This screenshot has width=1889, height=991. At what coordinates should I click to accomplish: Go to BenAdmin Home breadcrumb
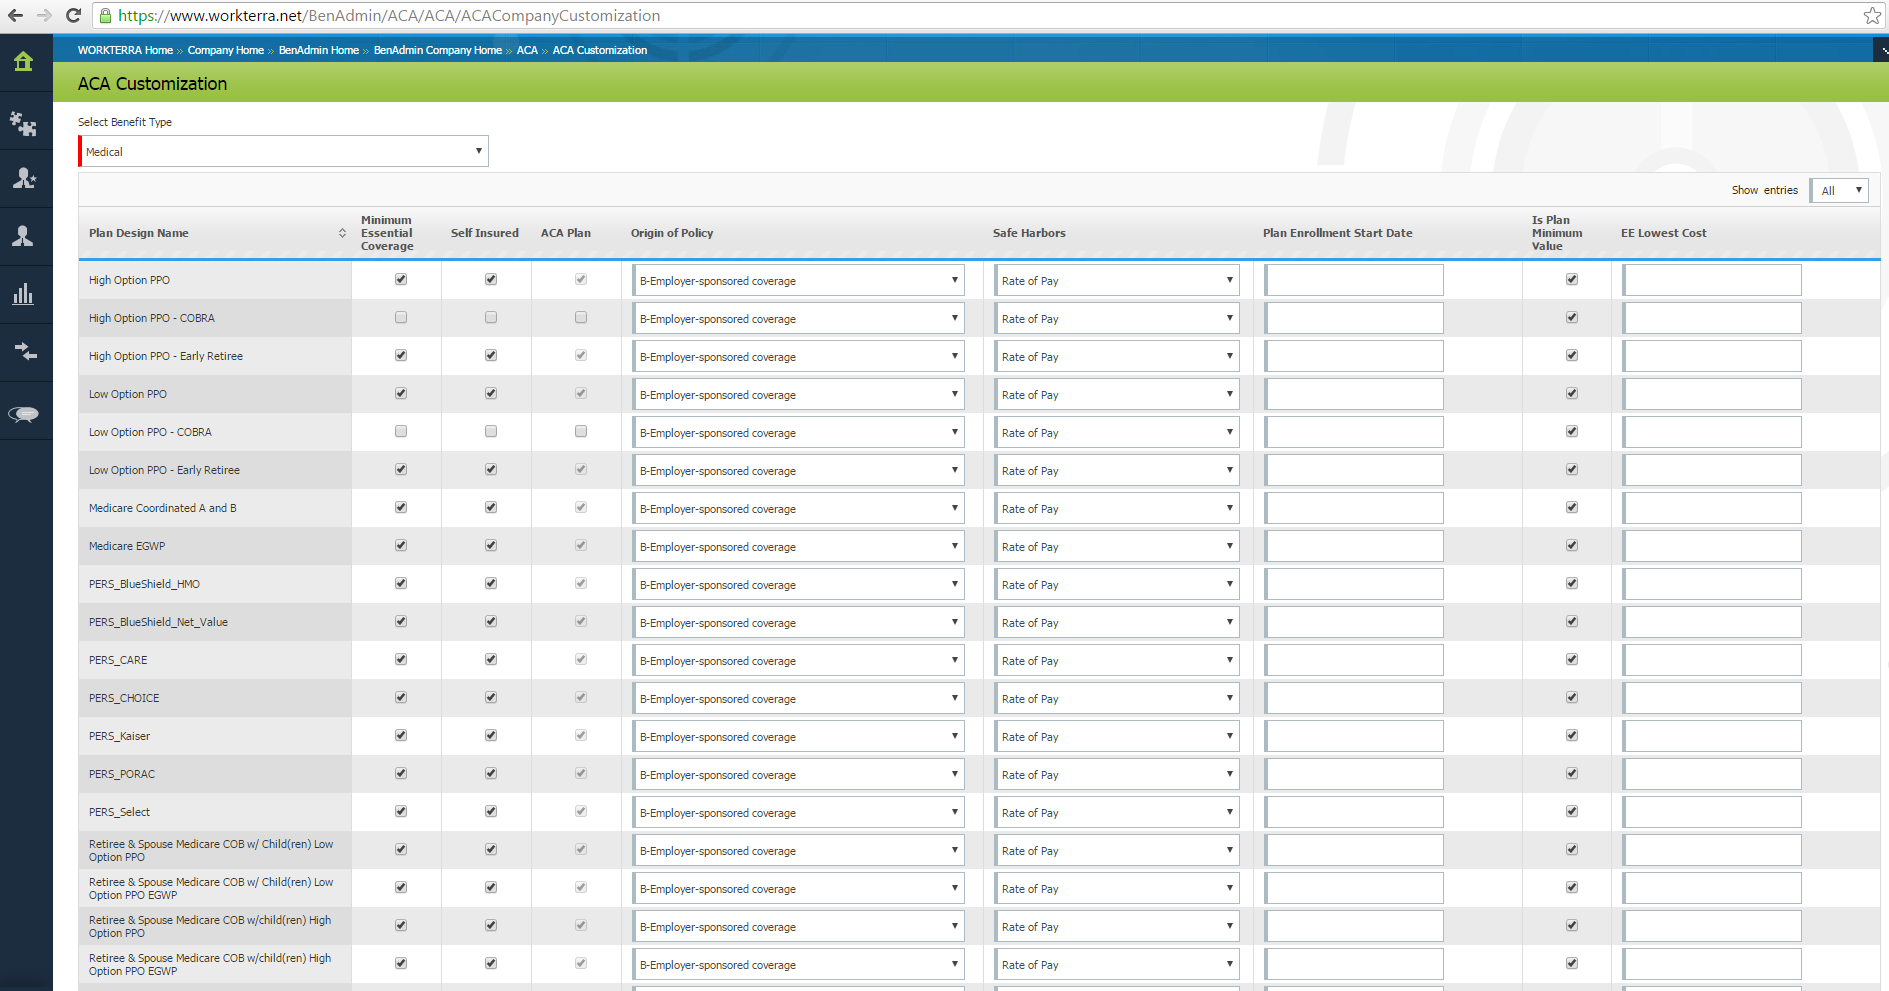[318, 50]
